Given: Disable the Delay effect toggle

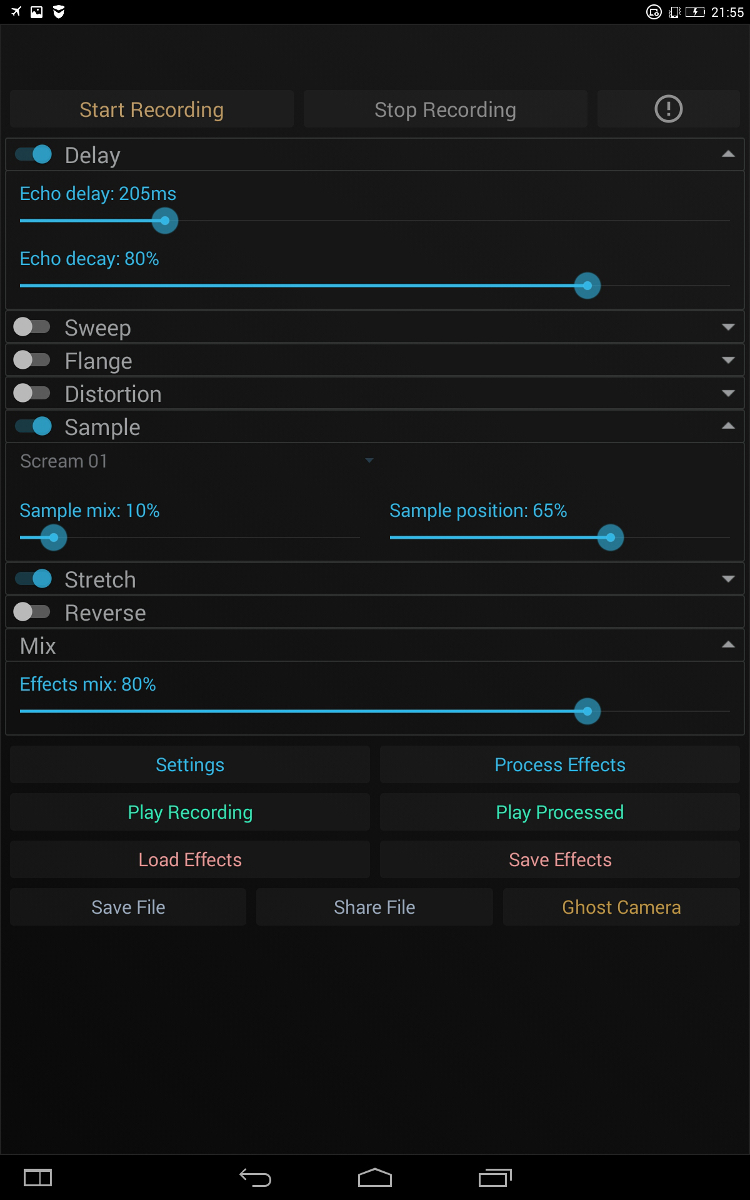Looking at the screenshot, I should 33,155.
